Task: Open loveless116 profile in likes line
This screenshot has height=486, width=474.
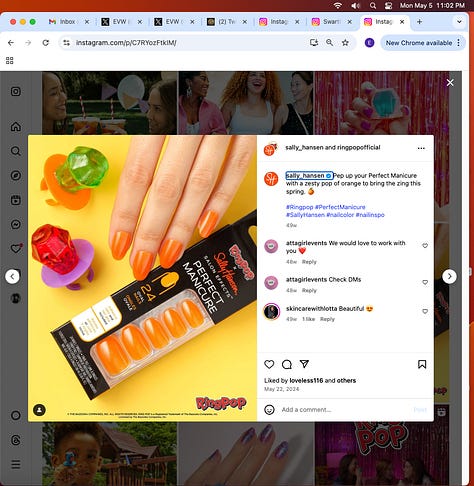Action: [x=306, y=380]
